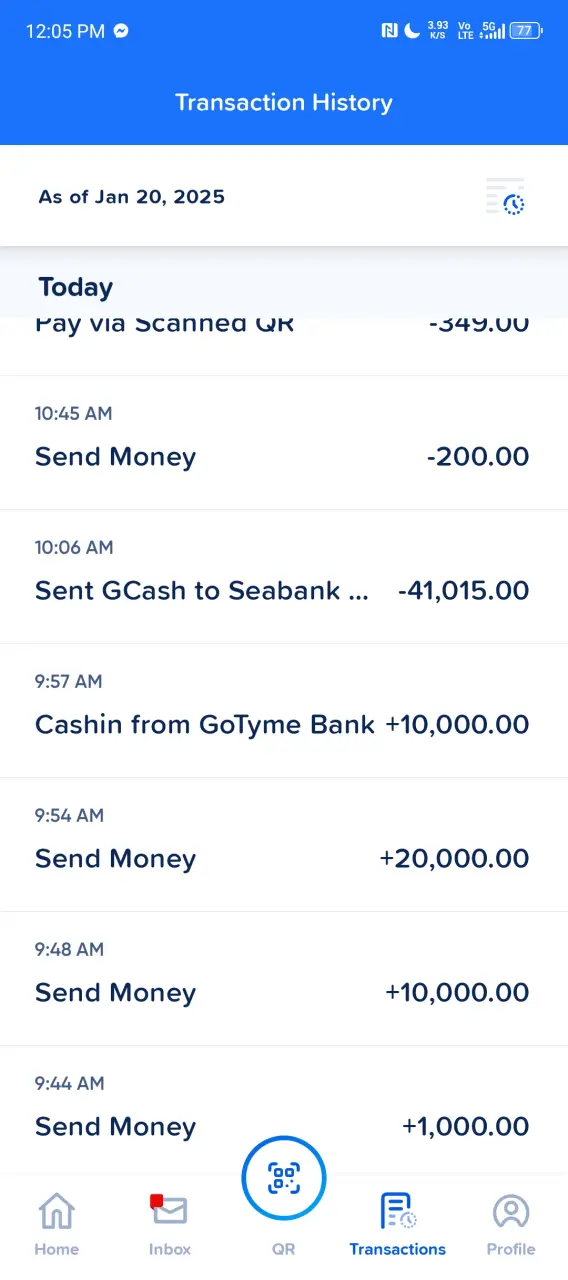Tap the As of Jan 20, 2025 text
This screenshot has height=1280, width=568.
pos(132,197)
